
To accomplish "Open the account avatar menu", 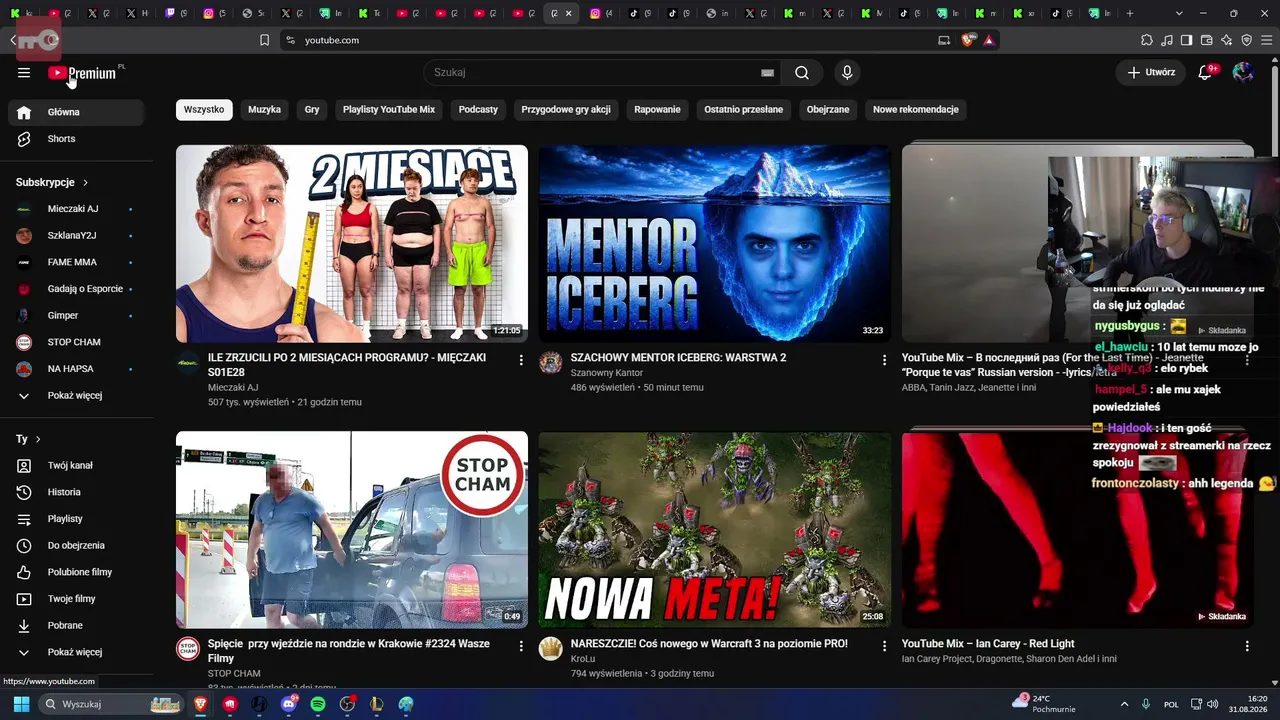I will (1243, 72).
